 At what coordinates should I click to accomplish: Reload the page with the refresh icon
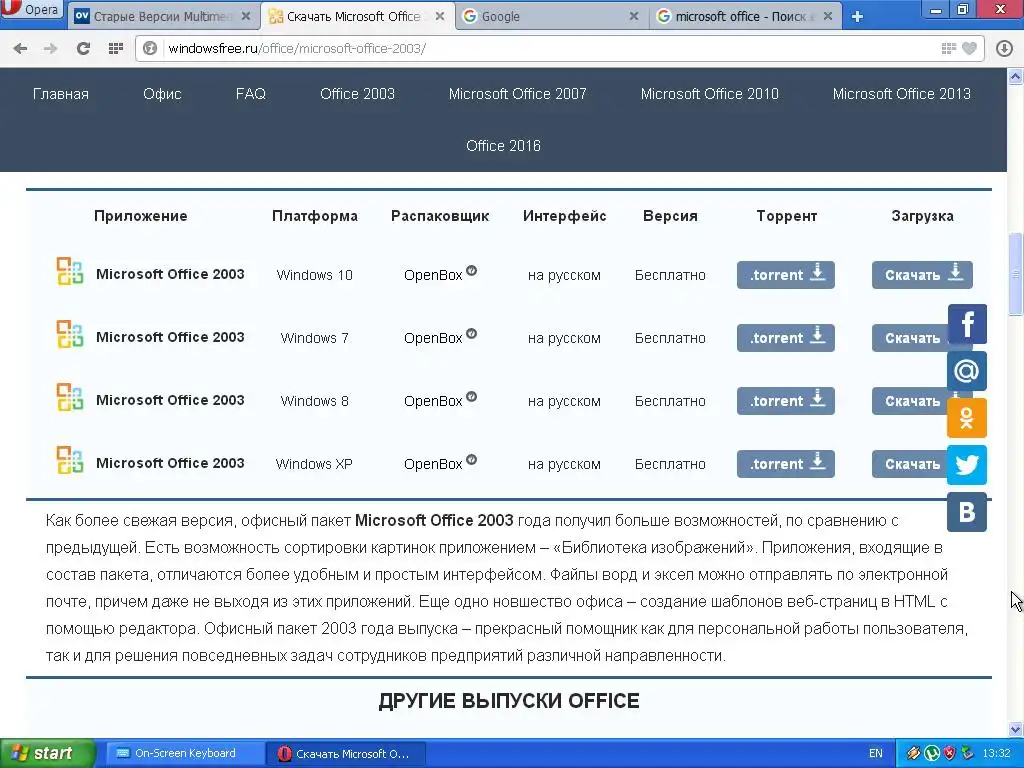coord(83,48)
